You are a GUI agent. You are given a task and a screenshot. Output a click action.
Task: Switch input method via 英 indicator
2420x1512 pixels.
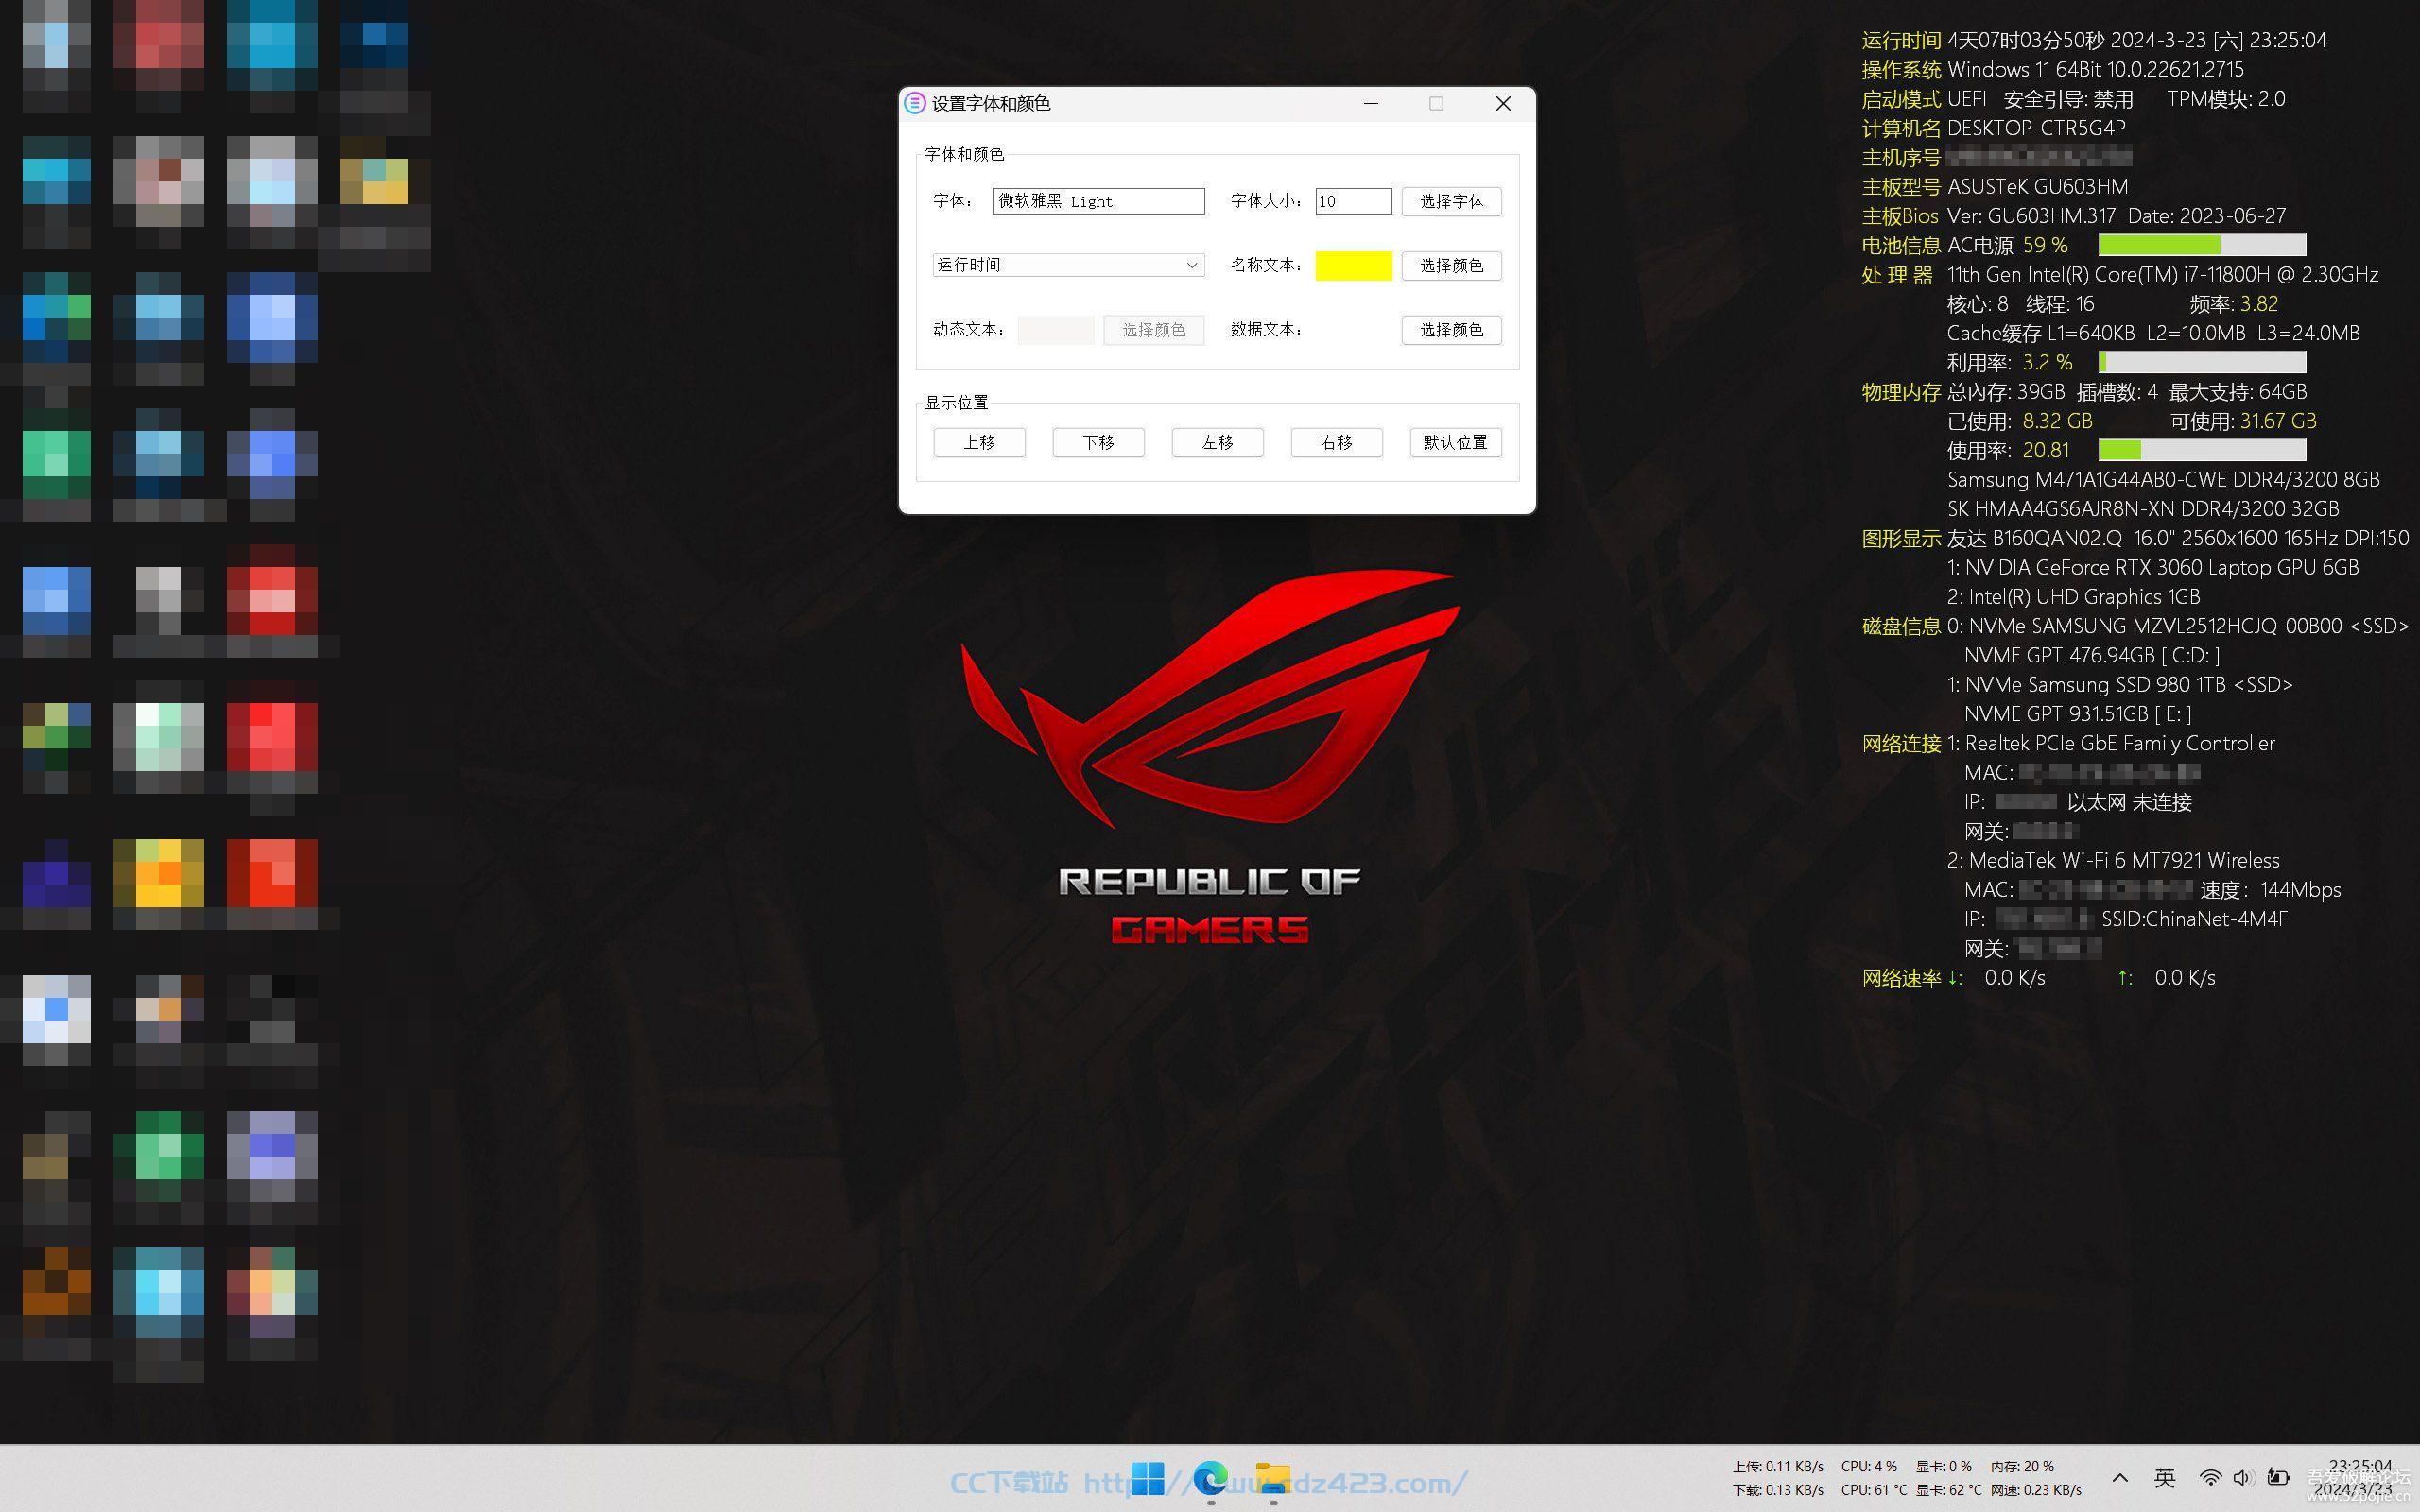[2165, 1478]
